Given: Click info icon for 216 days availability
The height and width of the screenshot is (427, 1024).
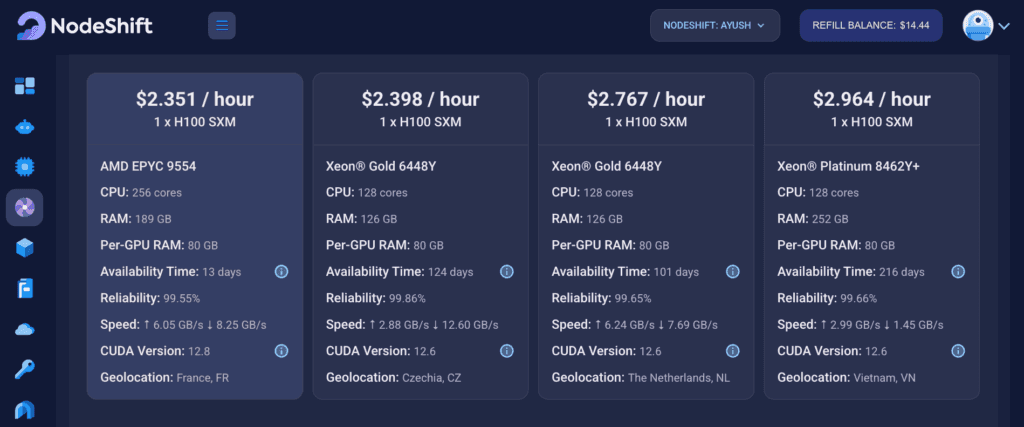Looking at the screenshot, I should (958, 272).
